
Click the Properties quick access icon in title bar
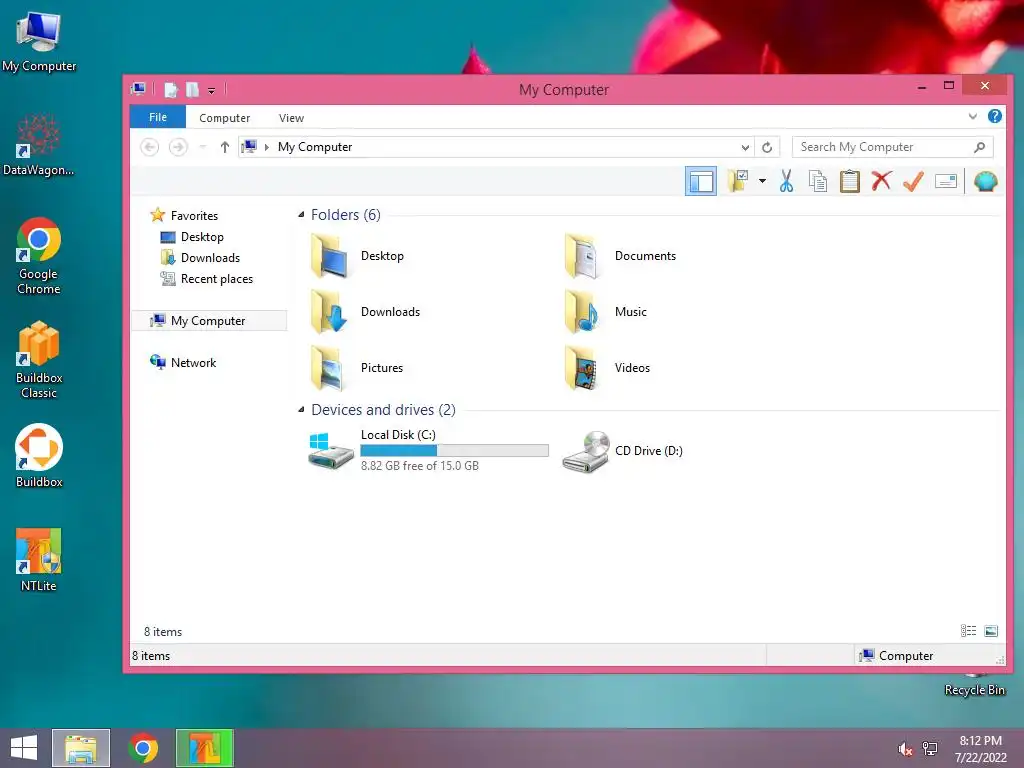coord(170,89)
